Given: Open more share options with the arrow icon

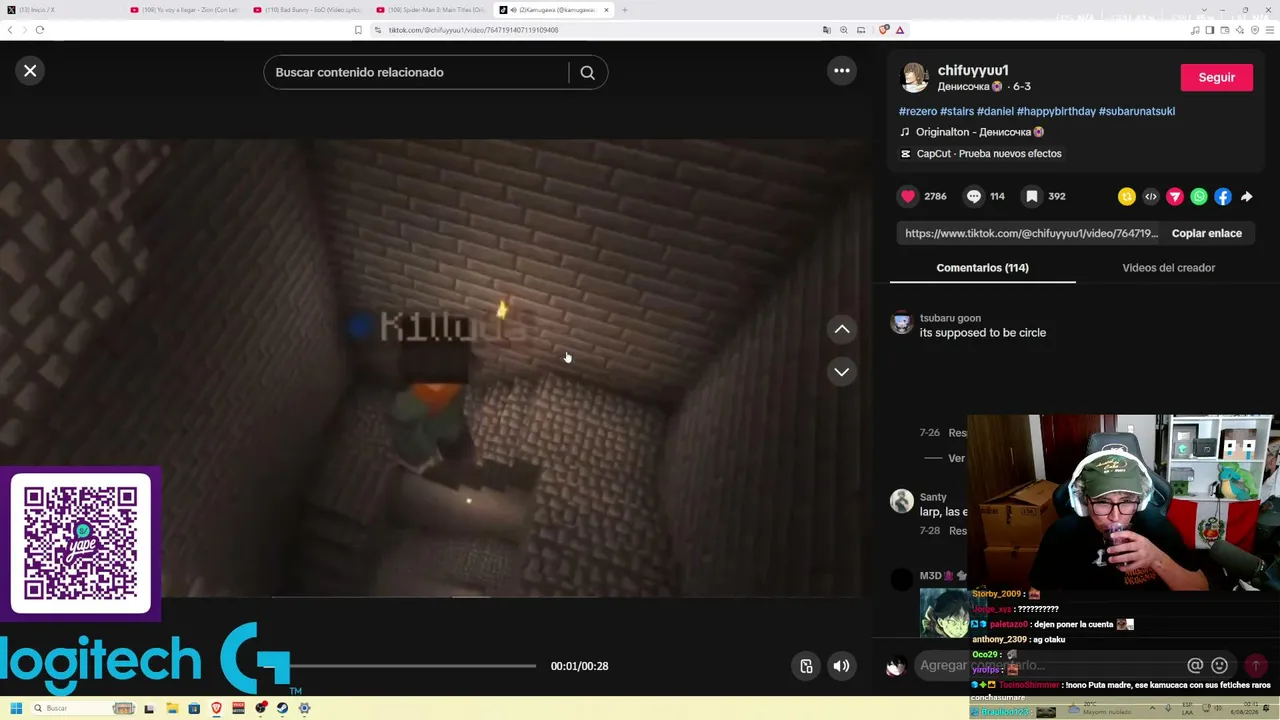Looking at the screenshot, I should coord(1246,197).
